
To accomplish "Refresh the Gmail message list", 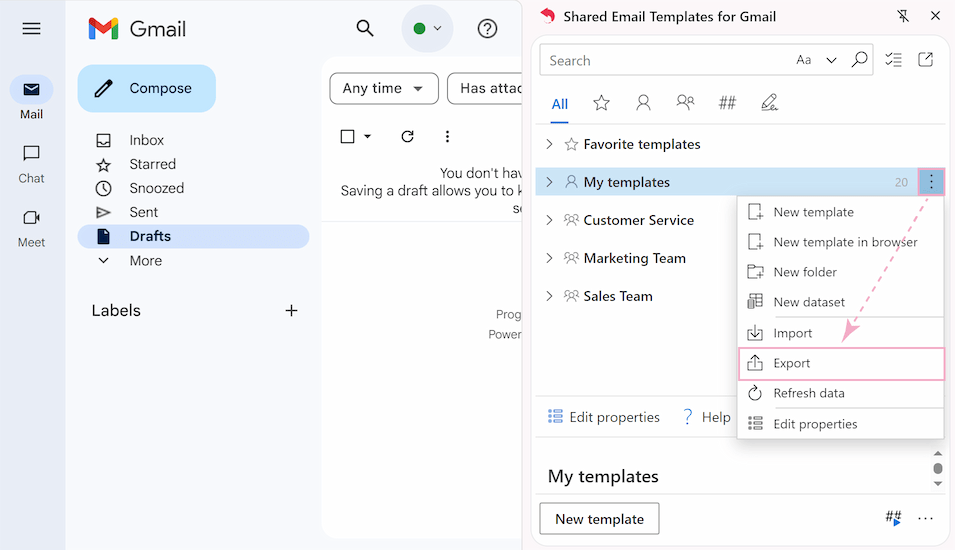I will [x=407, y=136].
